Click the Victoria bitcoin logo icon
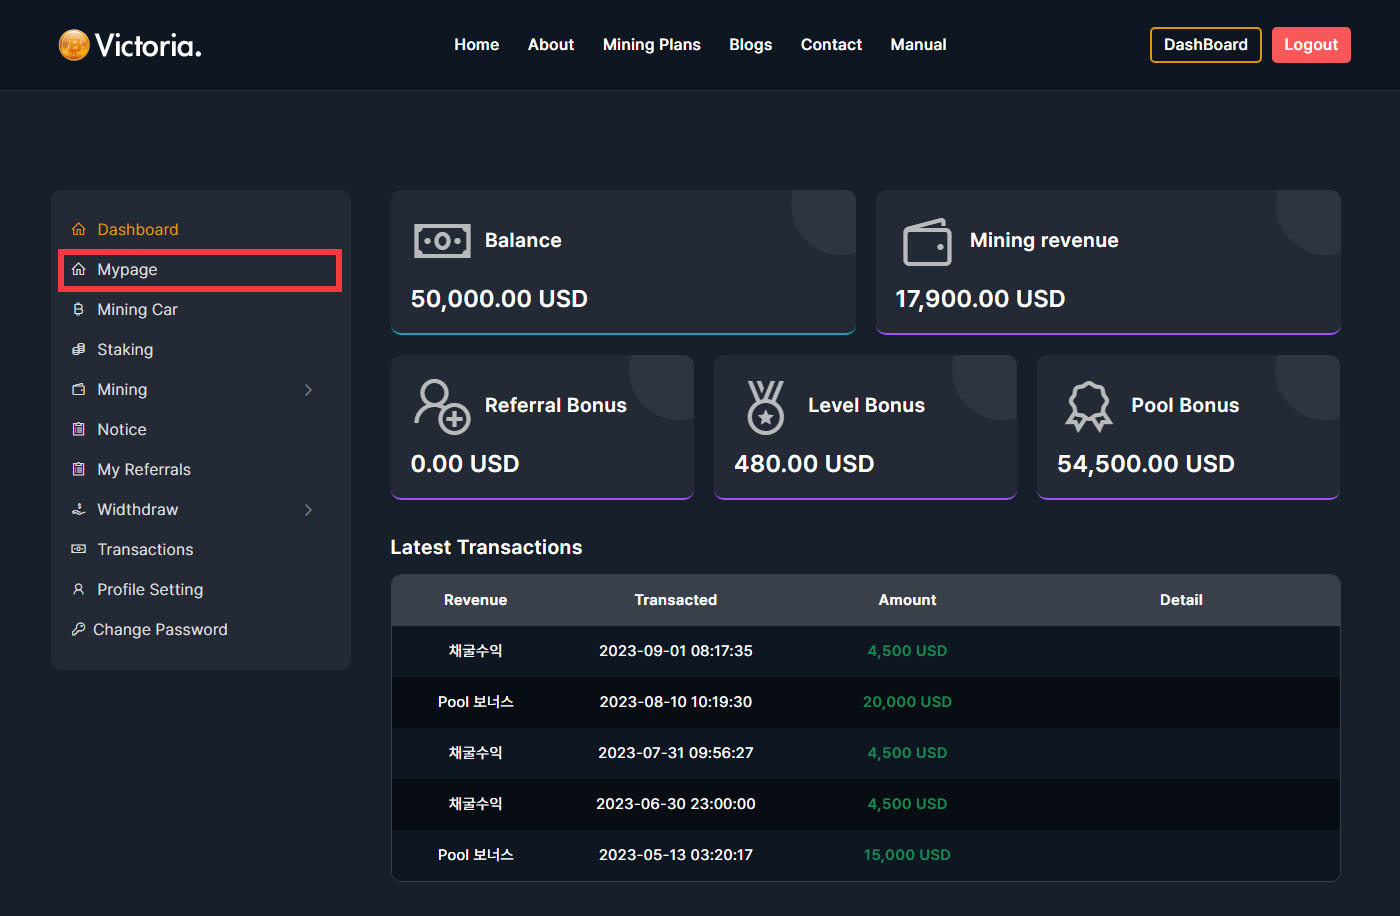Viewport: 1400px width, 916px height. pyautogui.click(x=74, y=45)
